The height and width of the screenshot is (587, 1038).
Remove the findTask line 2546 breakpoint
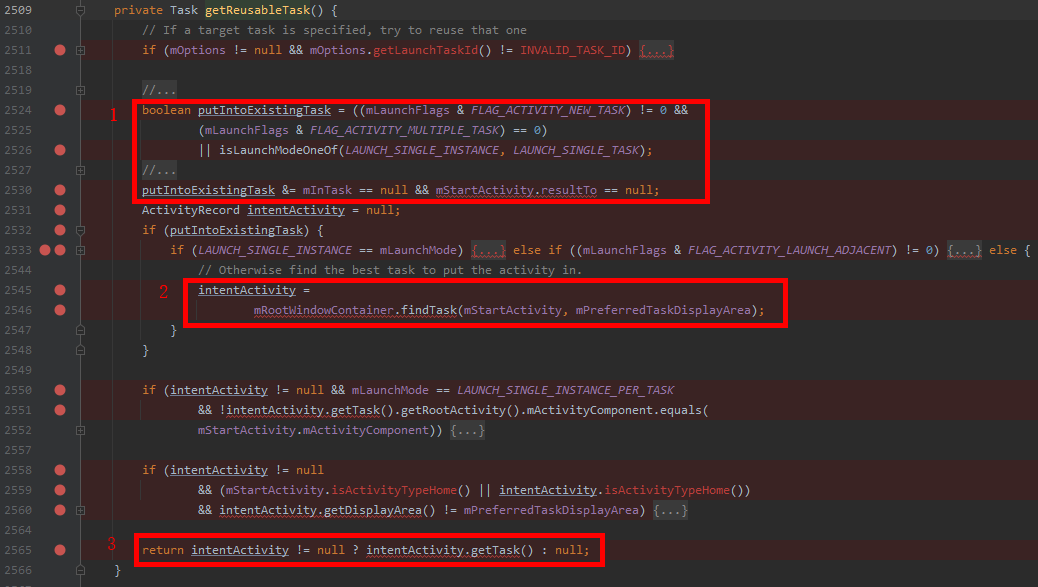click(x=60, y=310)
